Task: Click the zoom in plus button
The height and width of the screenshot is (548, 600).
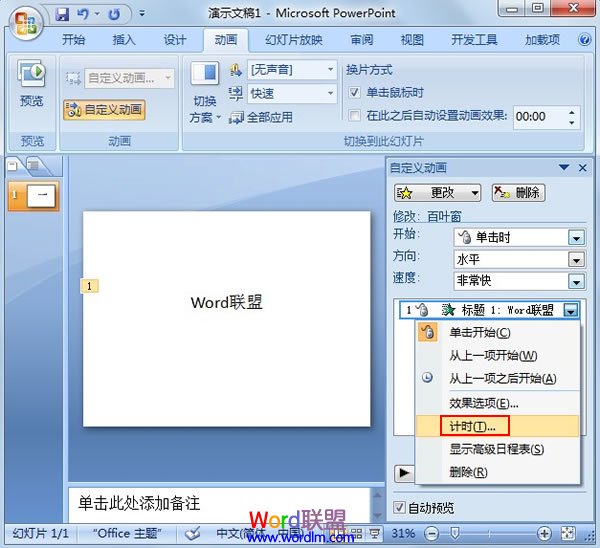Action: coord(544,533)
